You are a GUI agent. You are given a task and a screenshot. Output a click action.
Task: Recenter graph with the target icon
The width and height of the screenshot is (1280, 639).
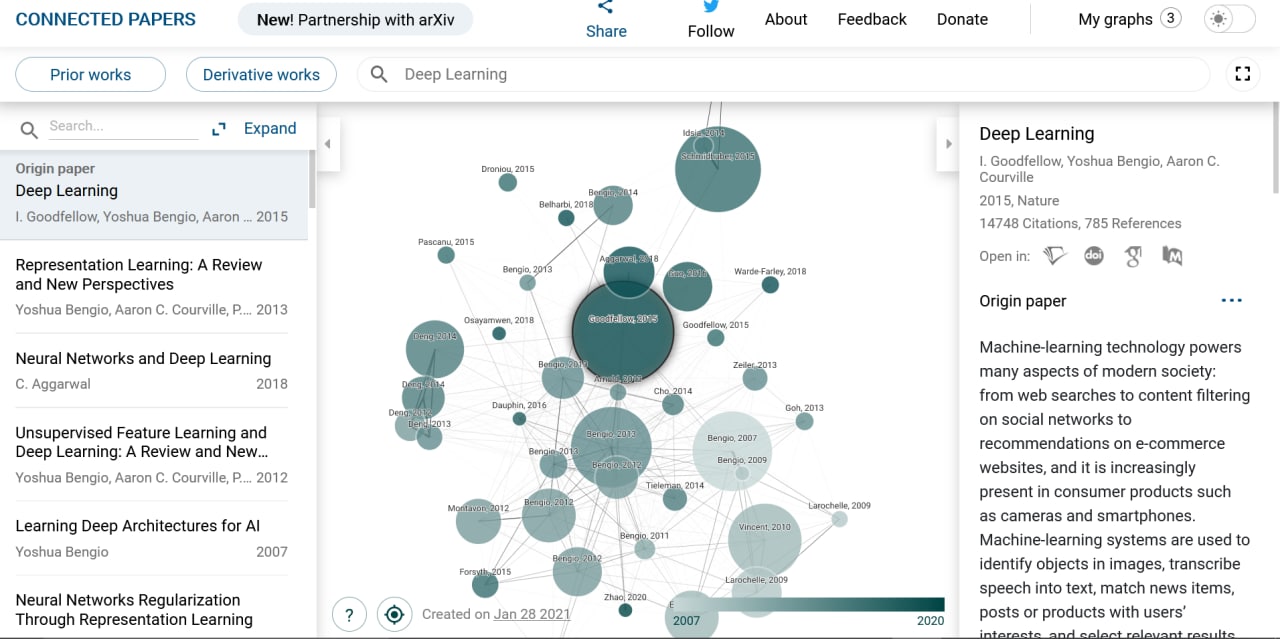394,614
